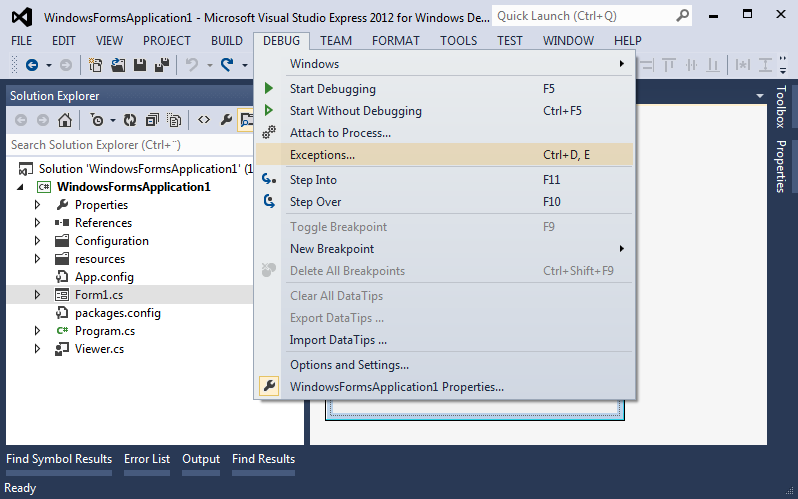
Task: Expand the Form1.cs tree node
Action: point(38,295)
